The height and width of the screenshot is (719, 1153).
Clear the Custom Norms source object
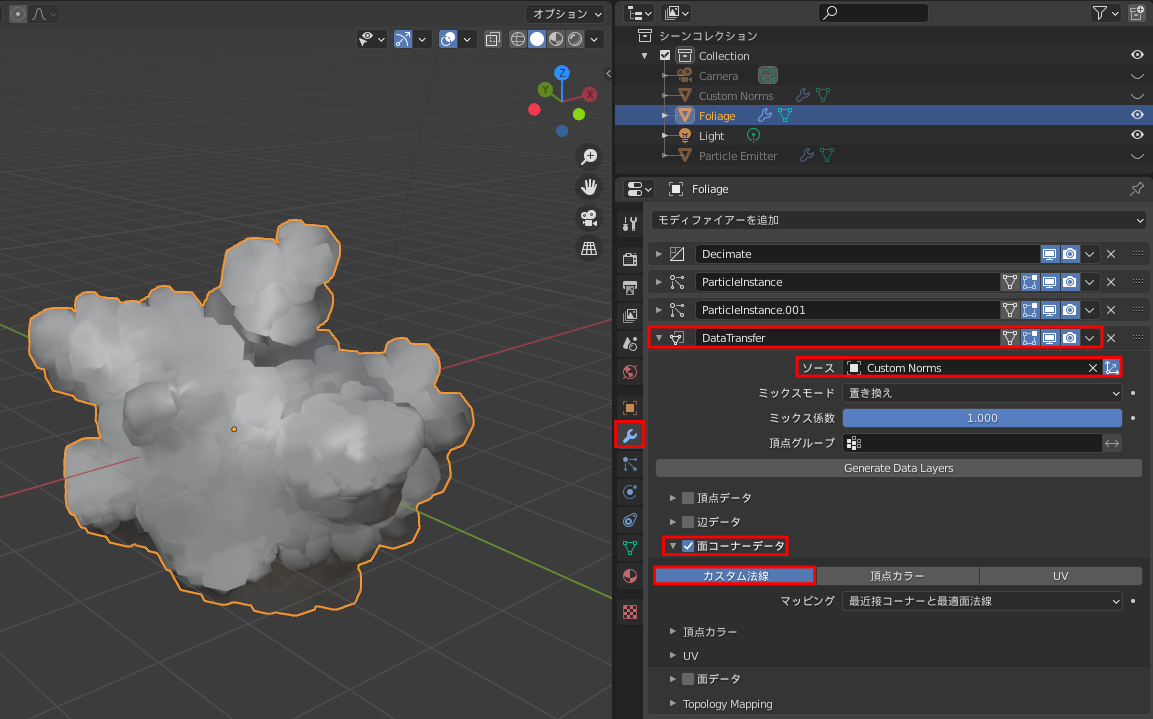click(x=1093, y=368)
